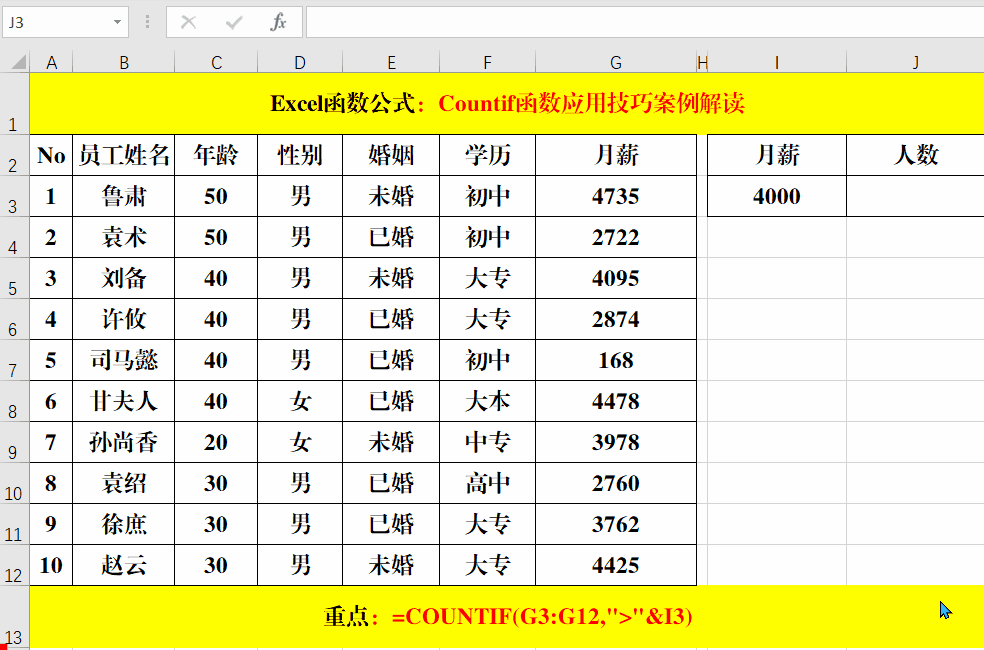Click the name cell 袁术
This screenshot has width=984, height=650.
pyautogui.click(x=124, y=237)
